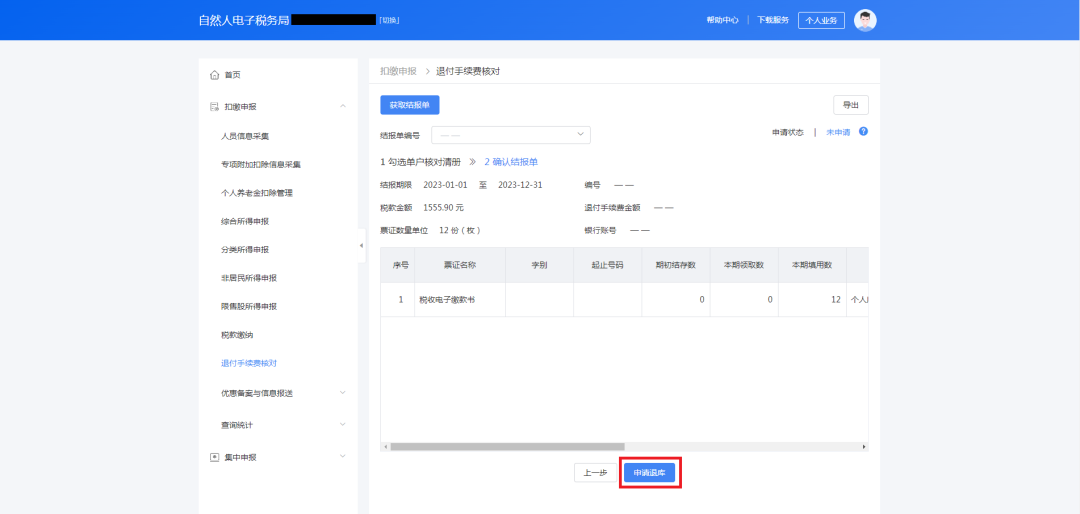The width and height of the screenshot is (1080, 514).
Task: Click the 集中申报 sidebar icon
Action: [214, 457]
